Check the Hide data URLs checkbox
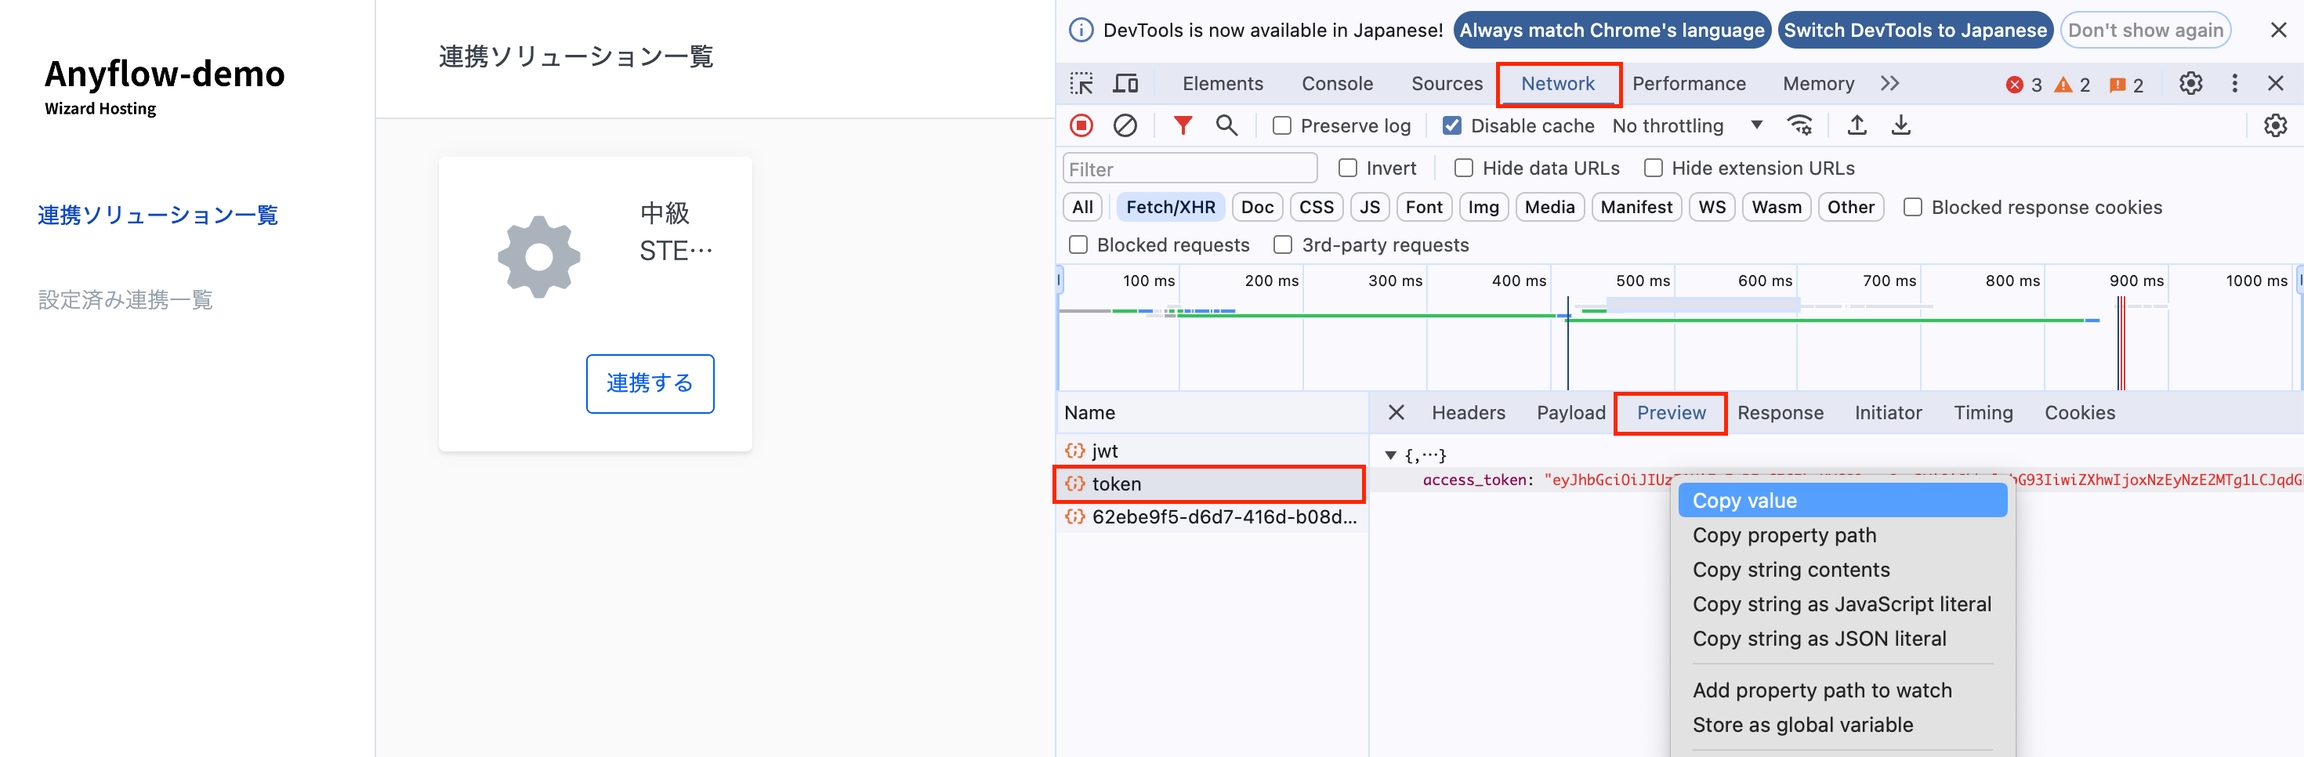Image resolution: width=2304 pixels, height=757 pixels. 1464,168
